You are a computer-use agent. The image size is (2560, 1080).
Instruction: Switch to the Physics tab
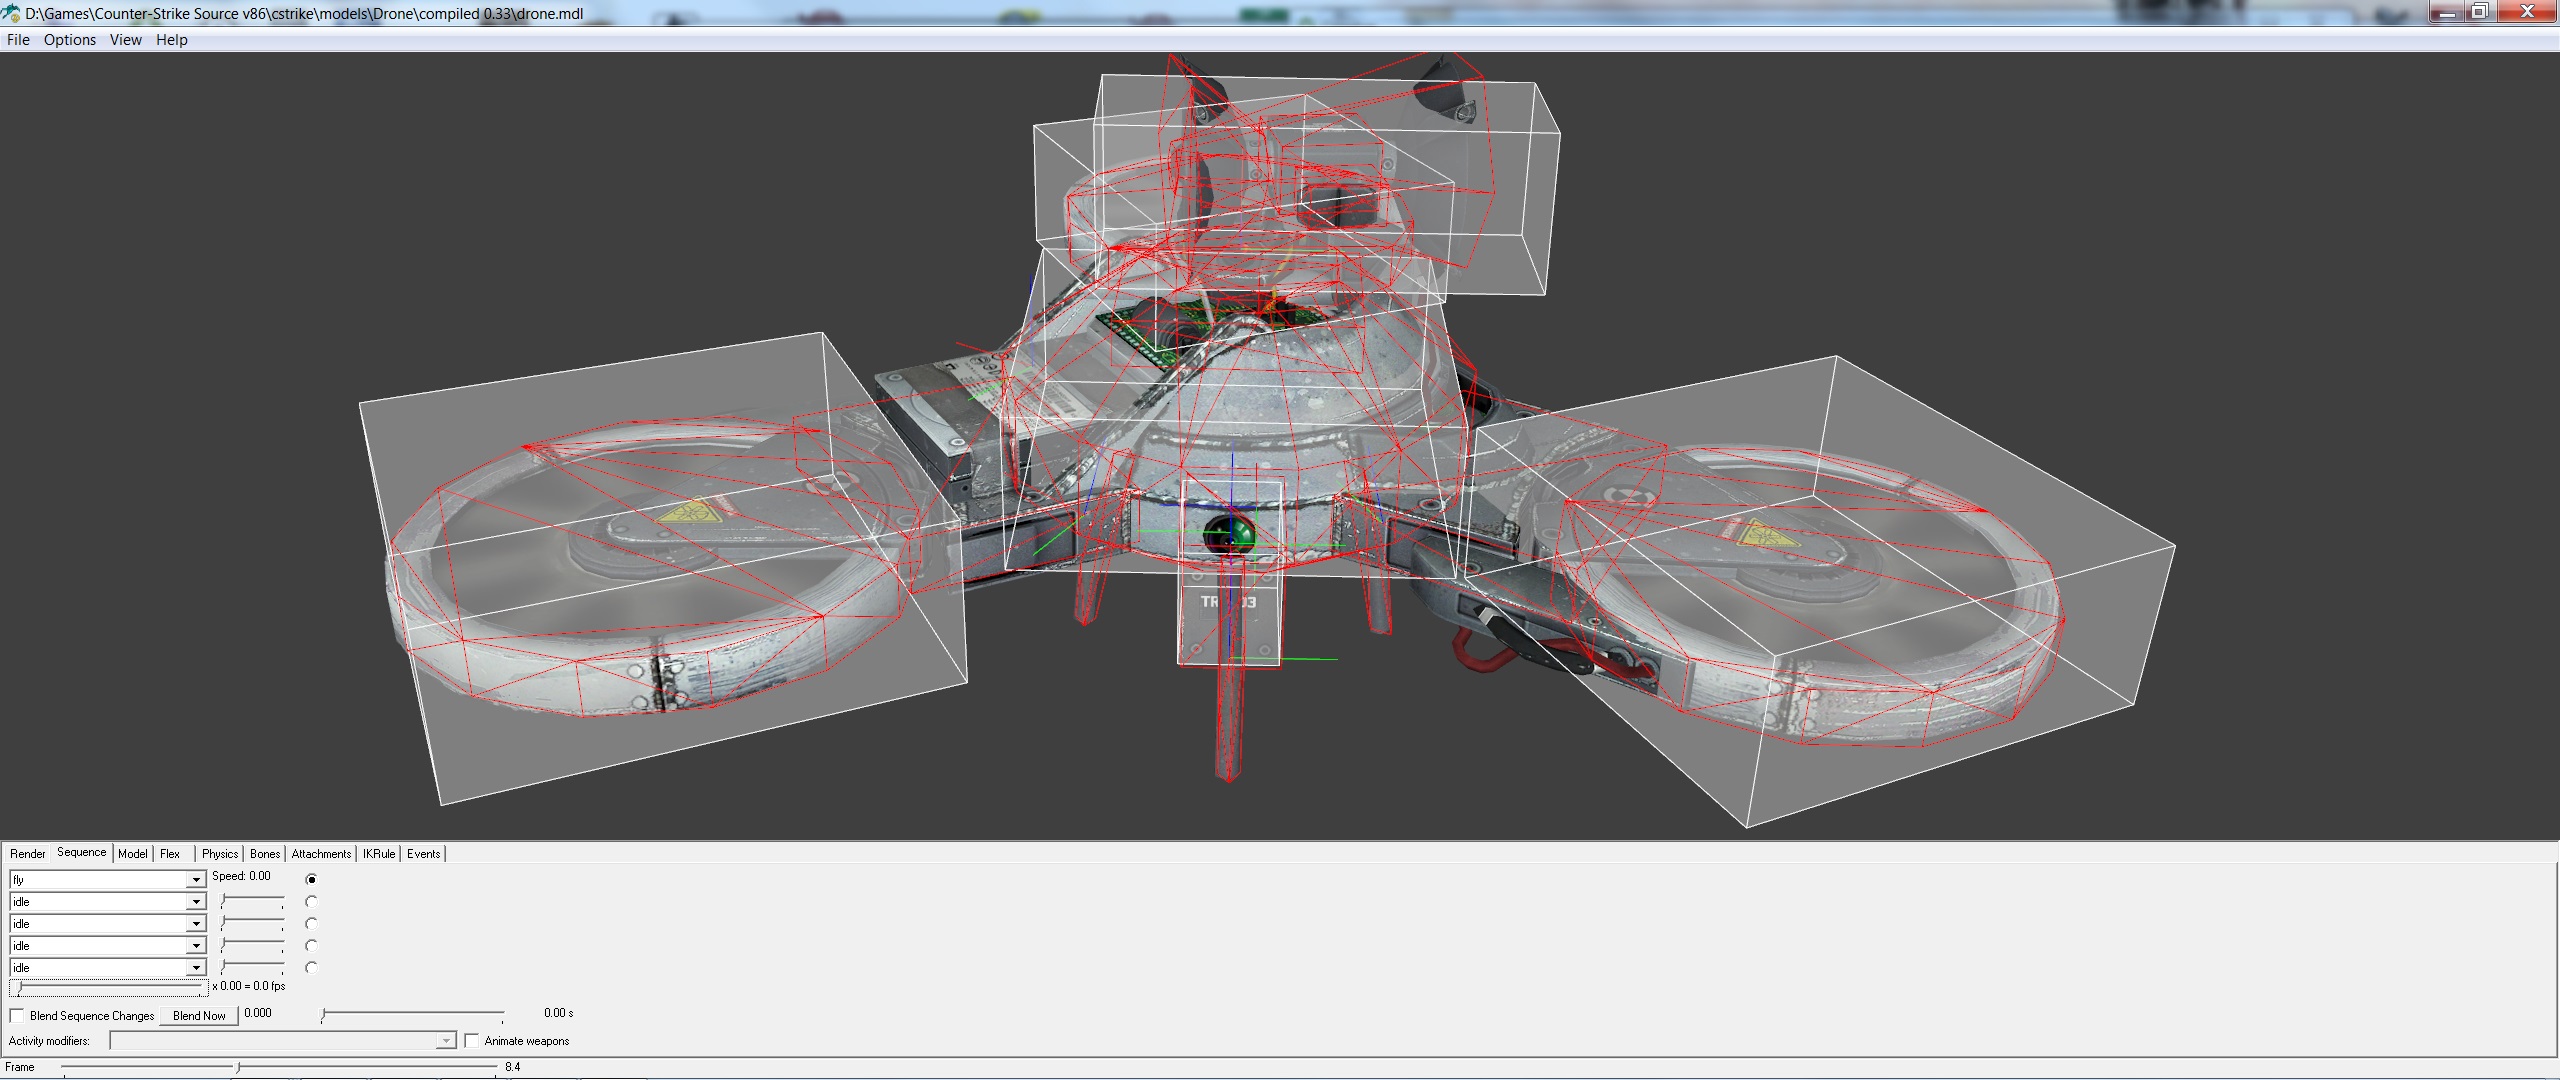click(220, 854)
